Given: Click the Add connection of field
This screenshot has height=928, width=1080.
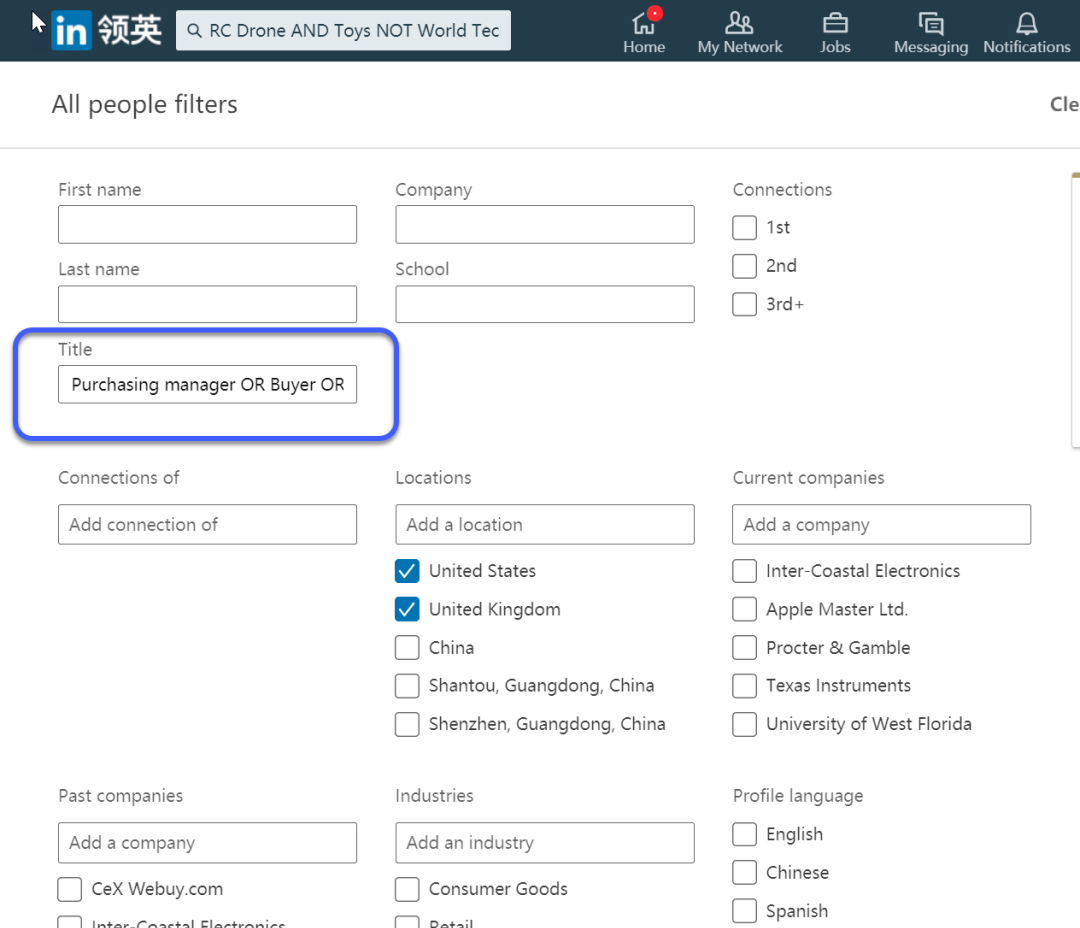Looking at the screenshot, I should point(207,524).
